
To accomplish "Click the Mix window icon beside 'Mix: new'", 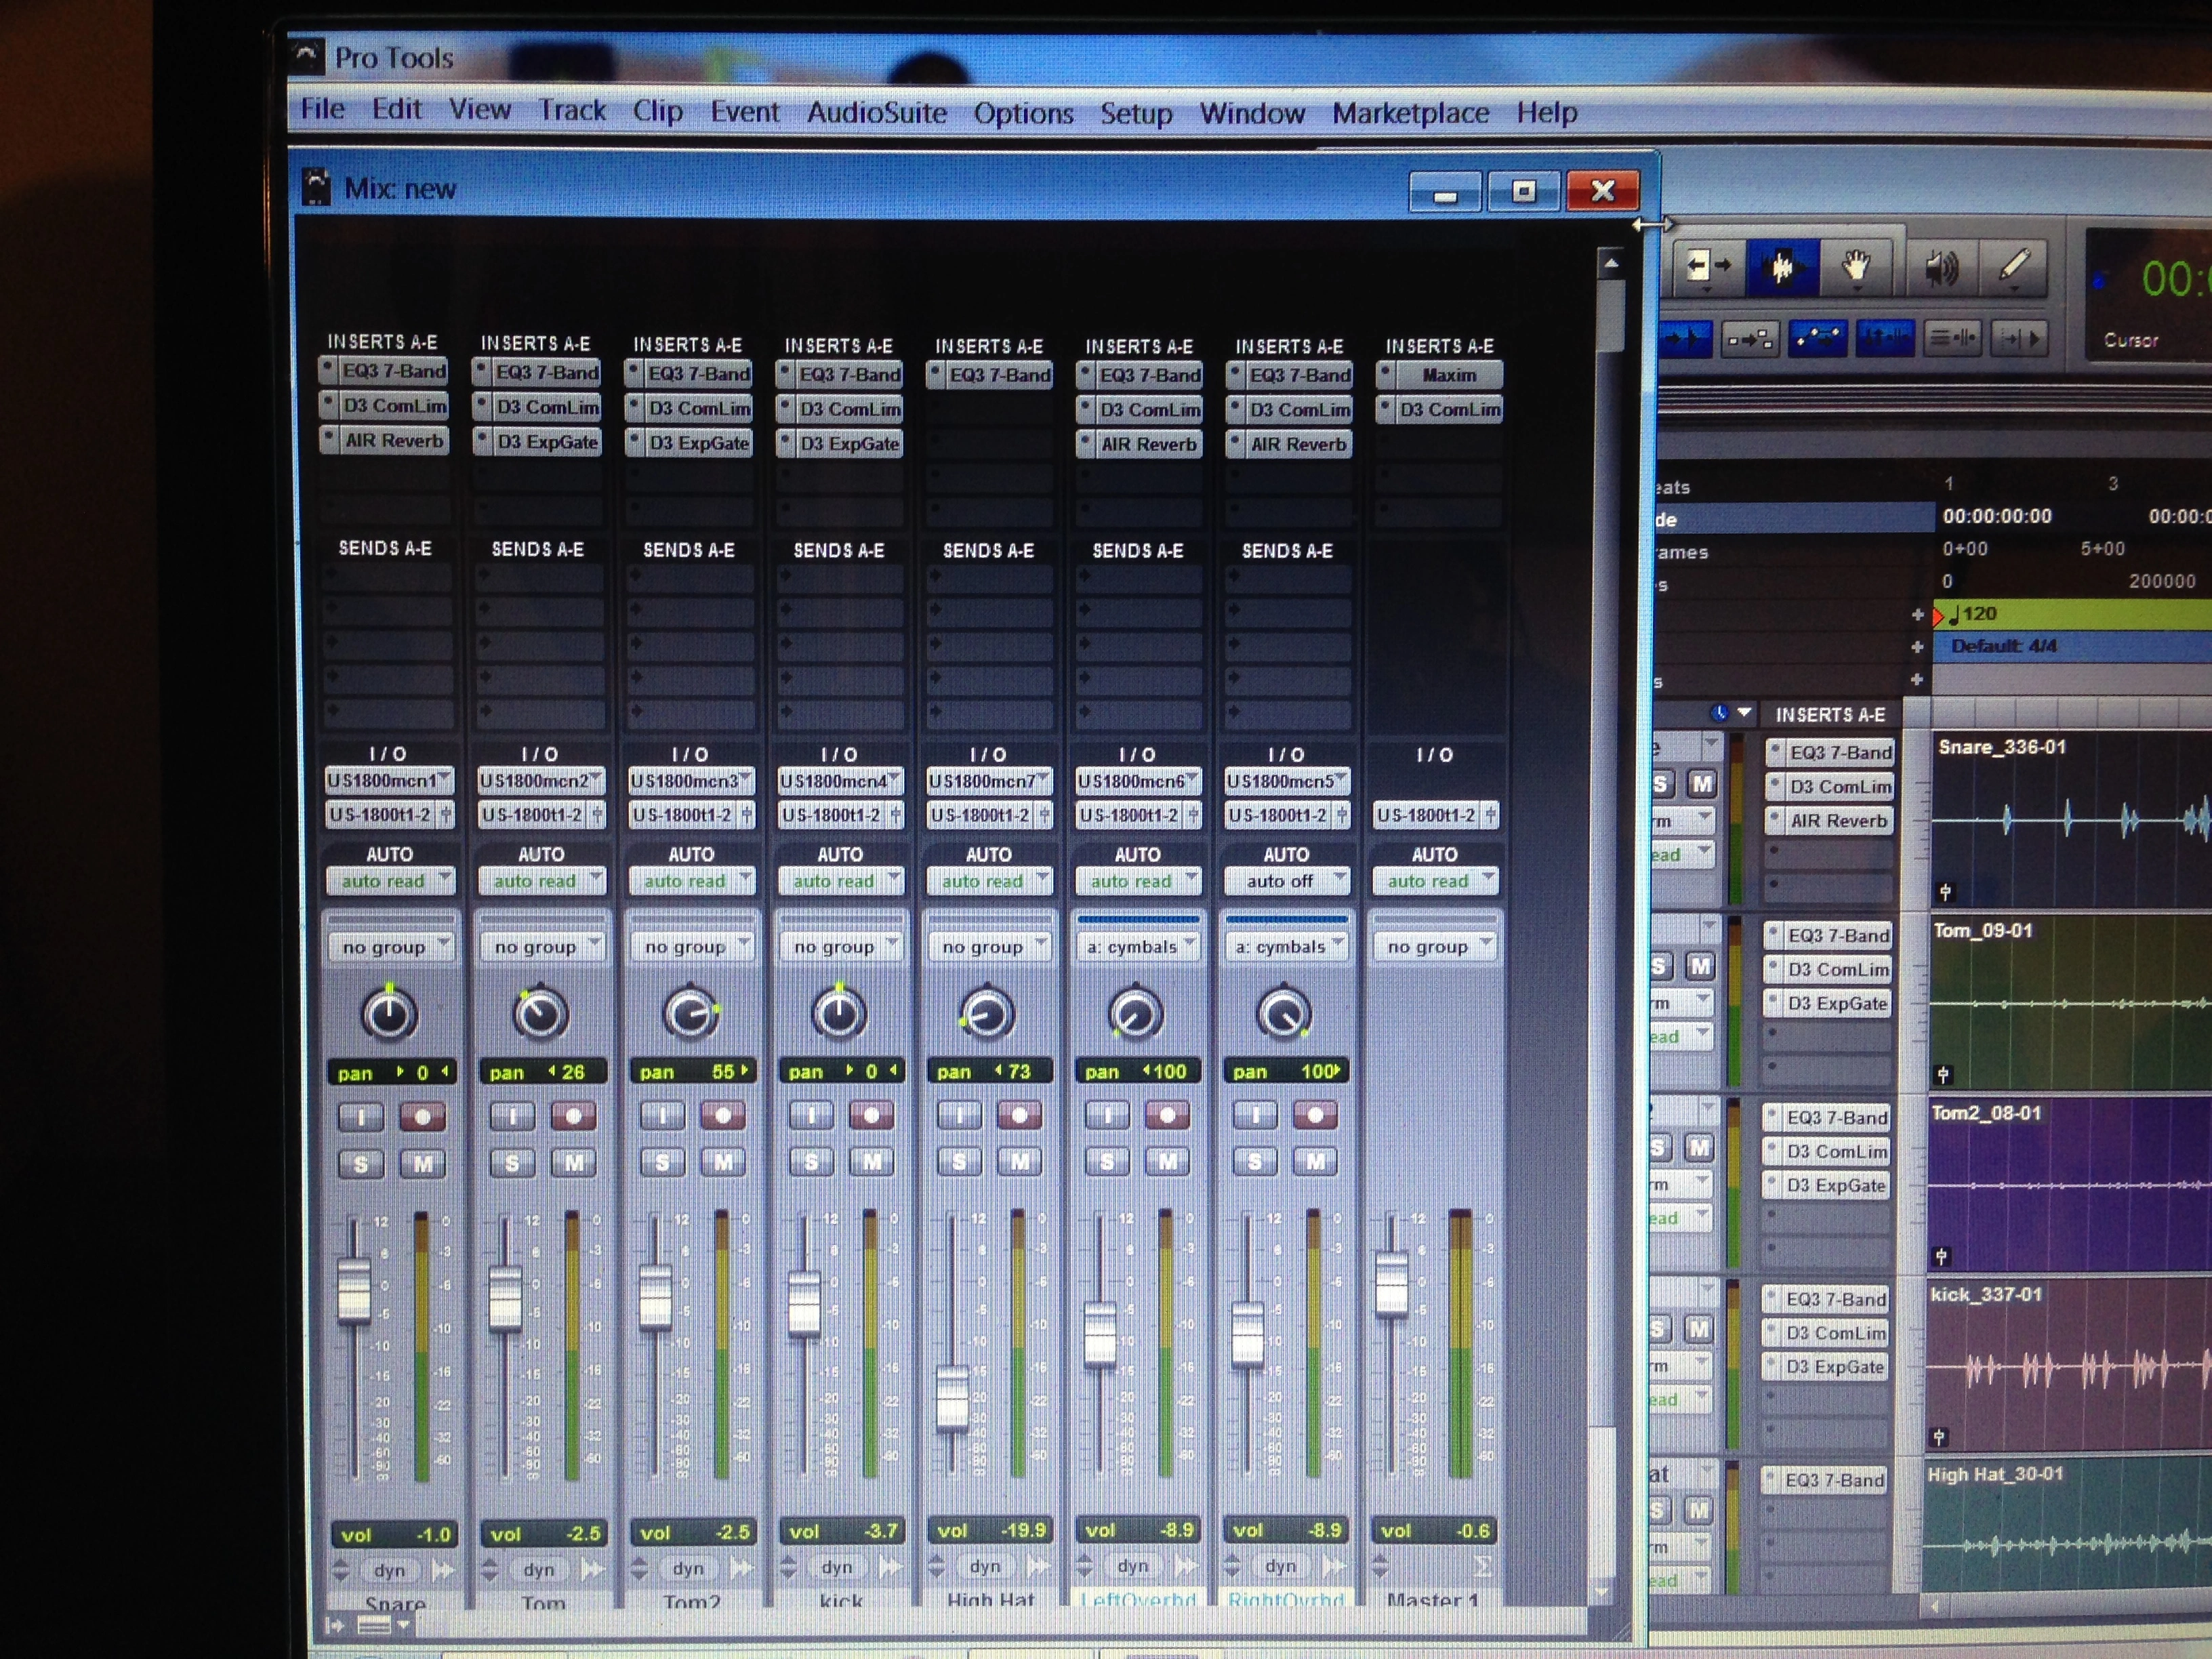I will pos(317,187).
